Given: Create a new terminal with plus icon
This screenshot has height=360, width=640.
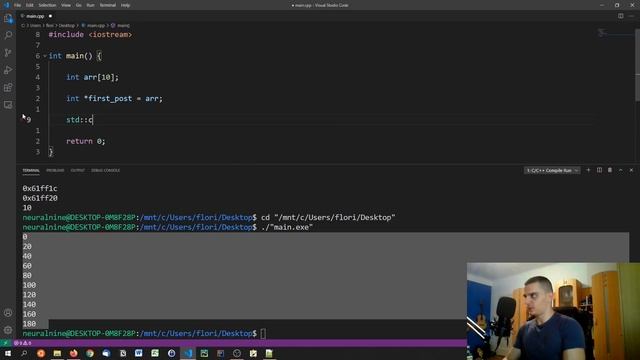Looking at the screenshot, I should click(x=588, y=170).
